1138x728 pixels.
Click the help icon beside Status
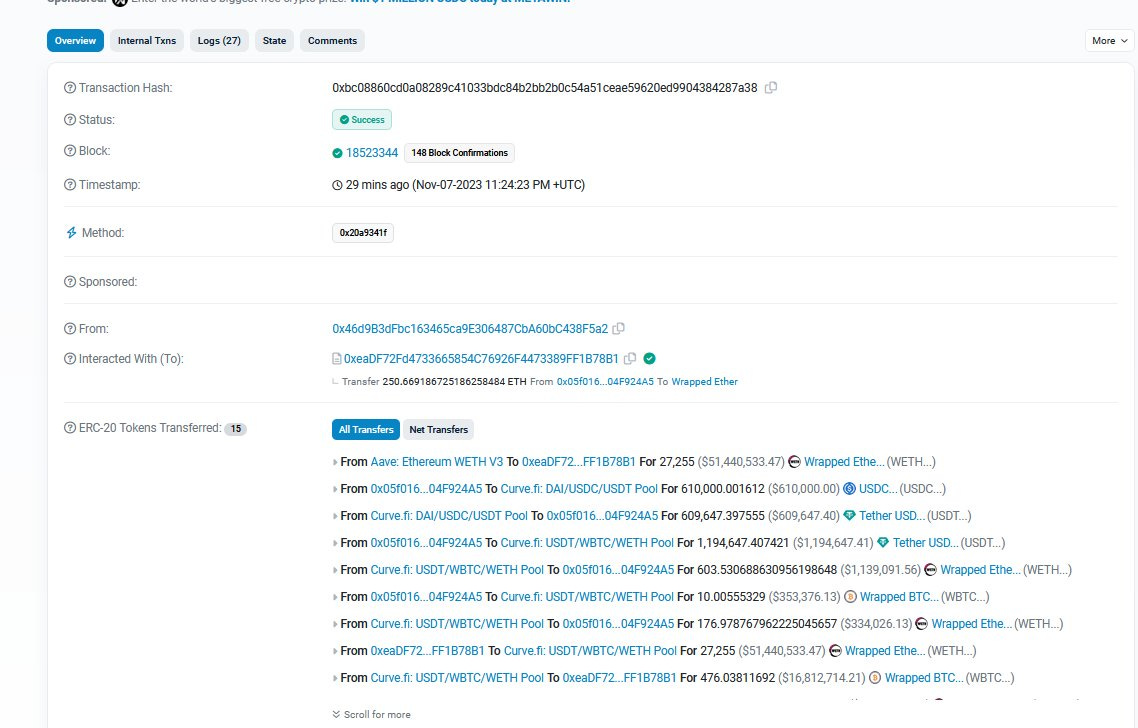click(70, 120)
